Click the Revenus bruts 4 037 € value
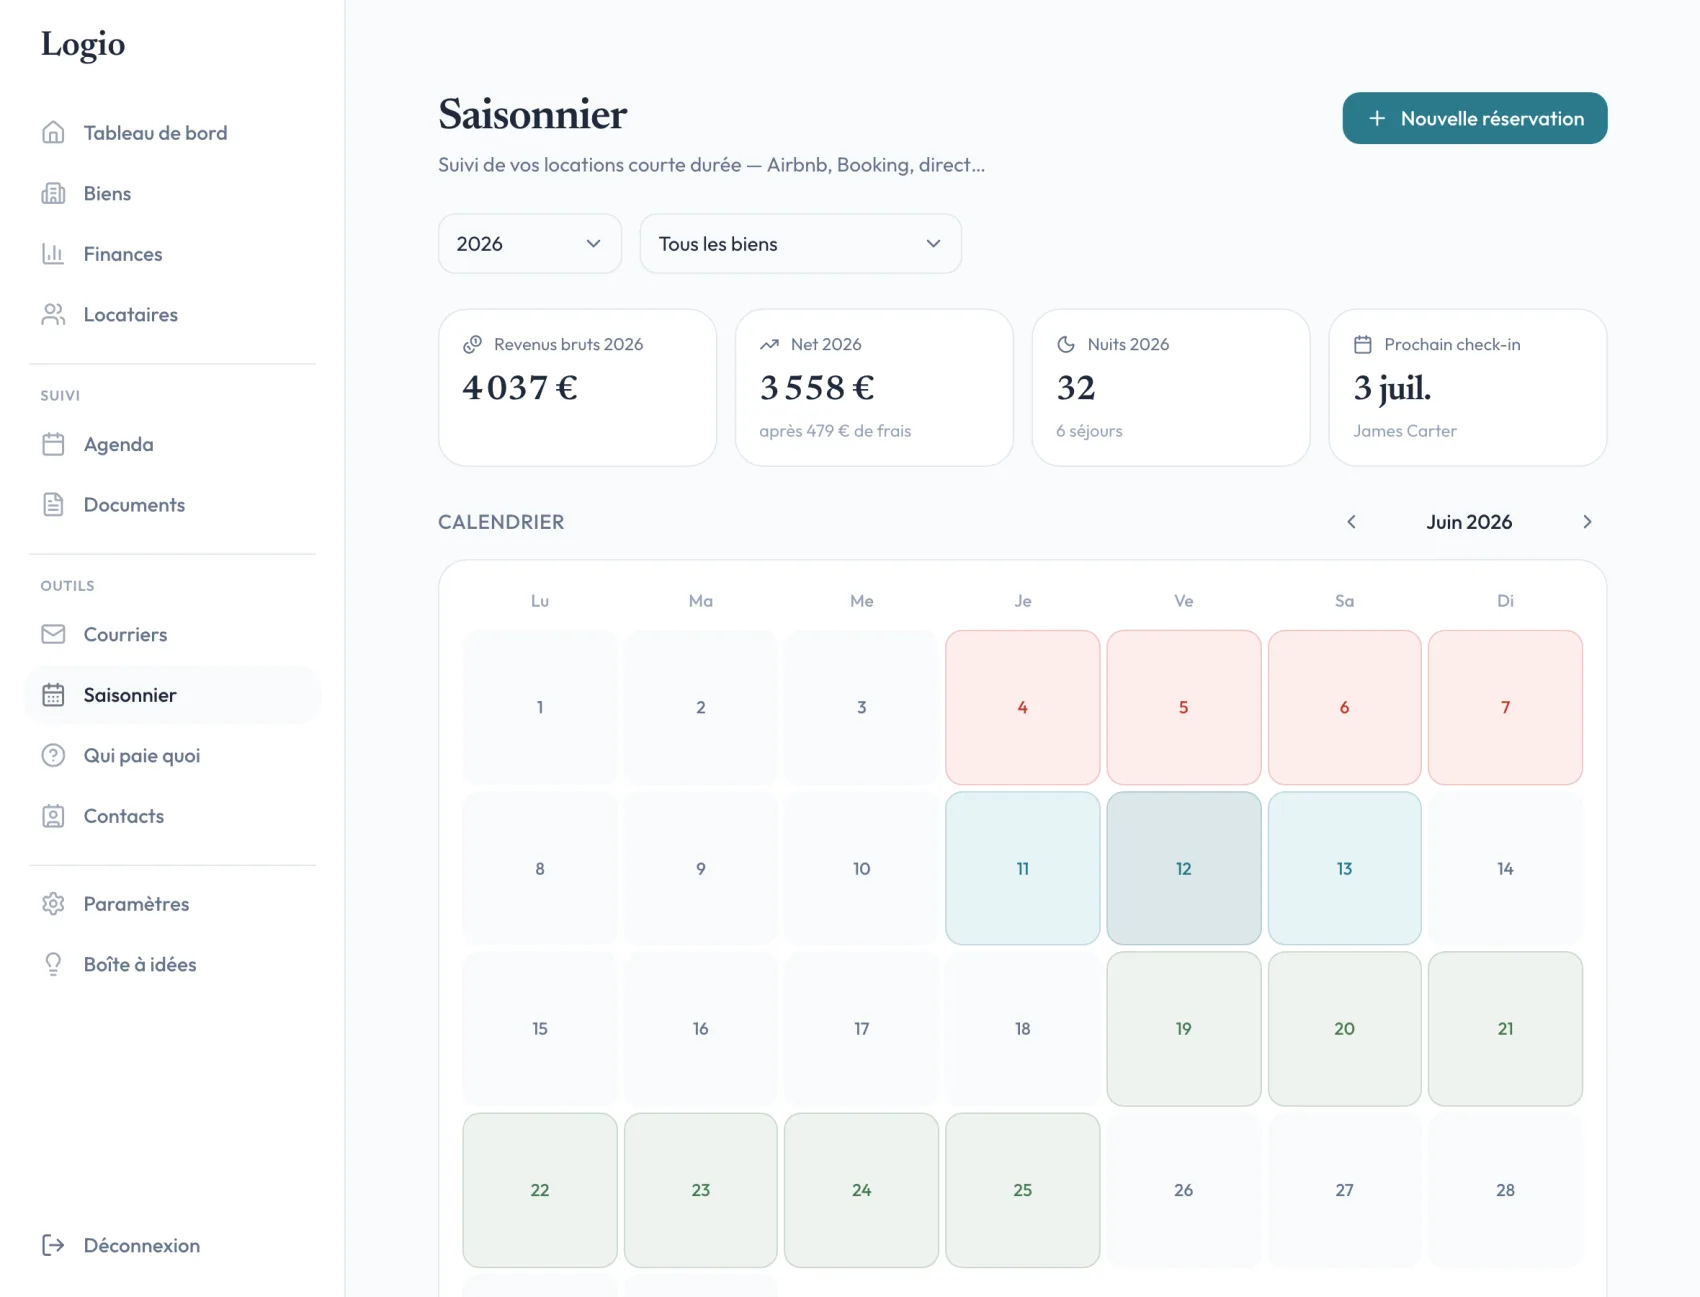The image size is (1700, 1297). point(520,388)
